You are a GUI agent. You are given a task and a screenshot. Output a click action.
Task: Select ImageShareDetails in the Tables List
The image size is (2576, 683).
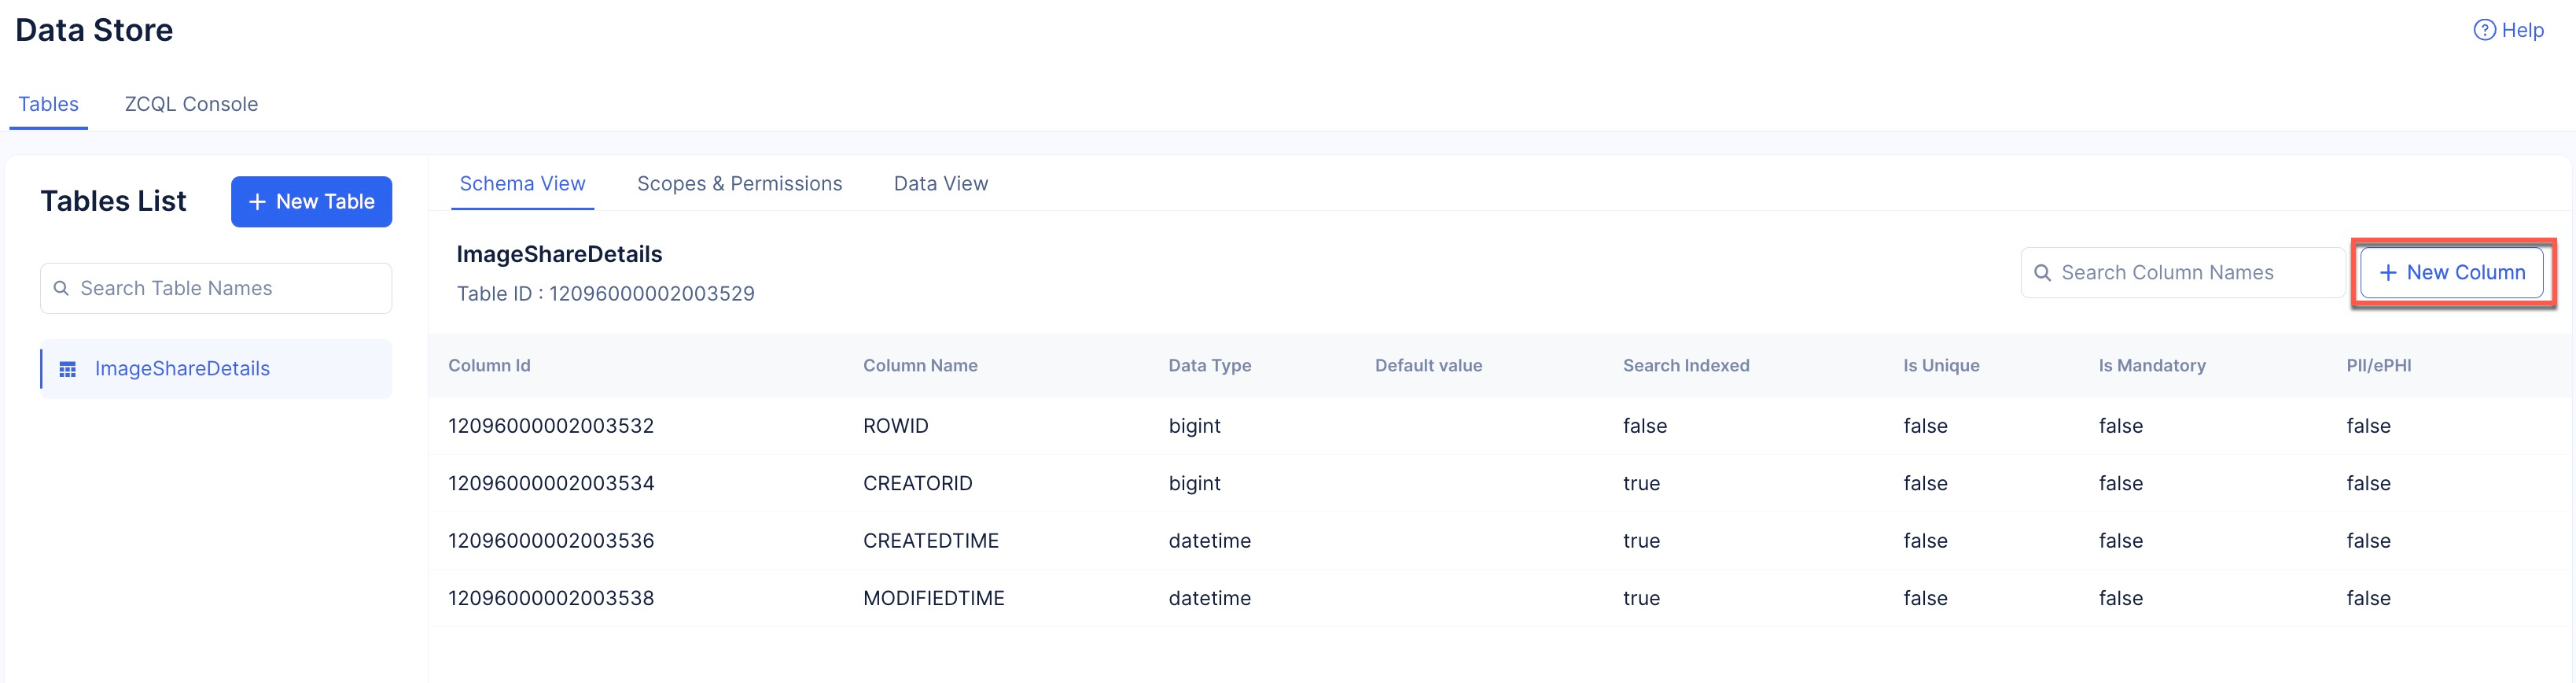coord(182,369)
